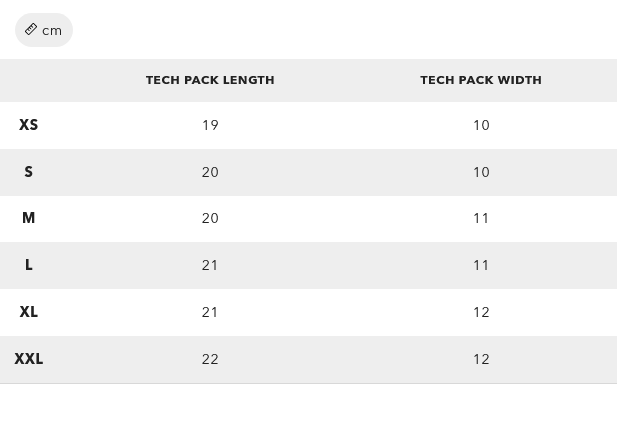The height and width of the screenshot is (427, 617).
Task: Select the XL width value 12
Action: (x=481, y=312)
